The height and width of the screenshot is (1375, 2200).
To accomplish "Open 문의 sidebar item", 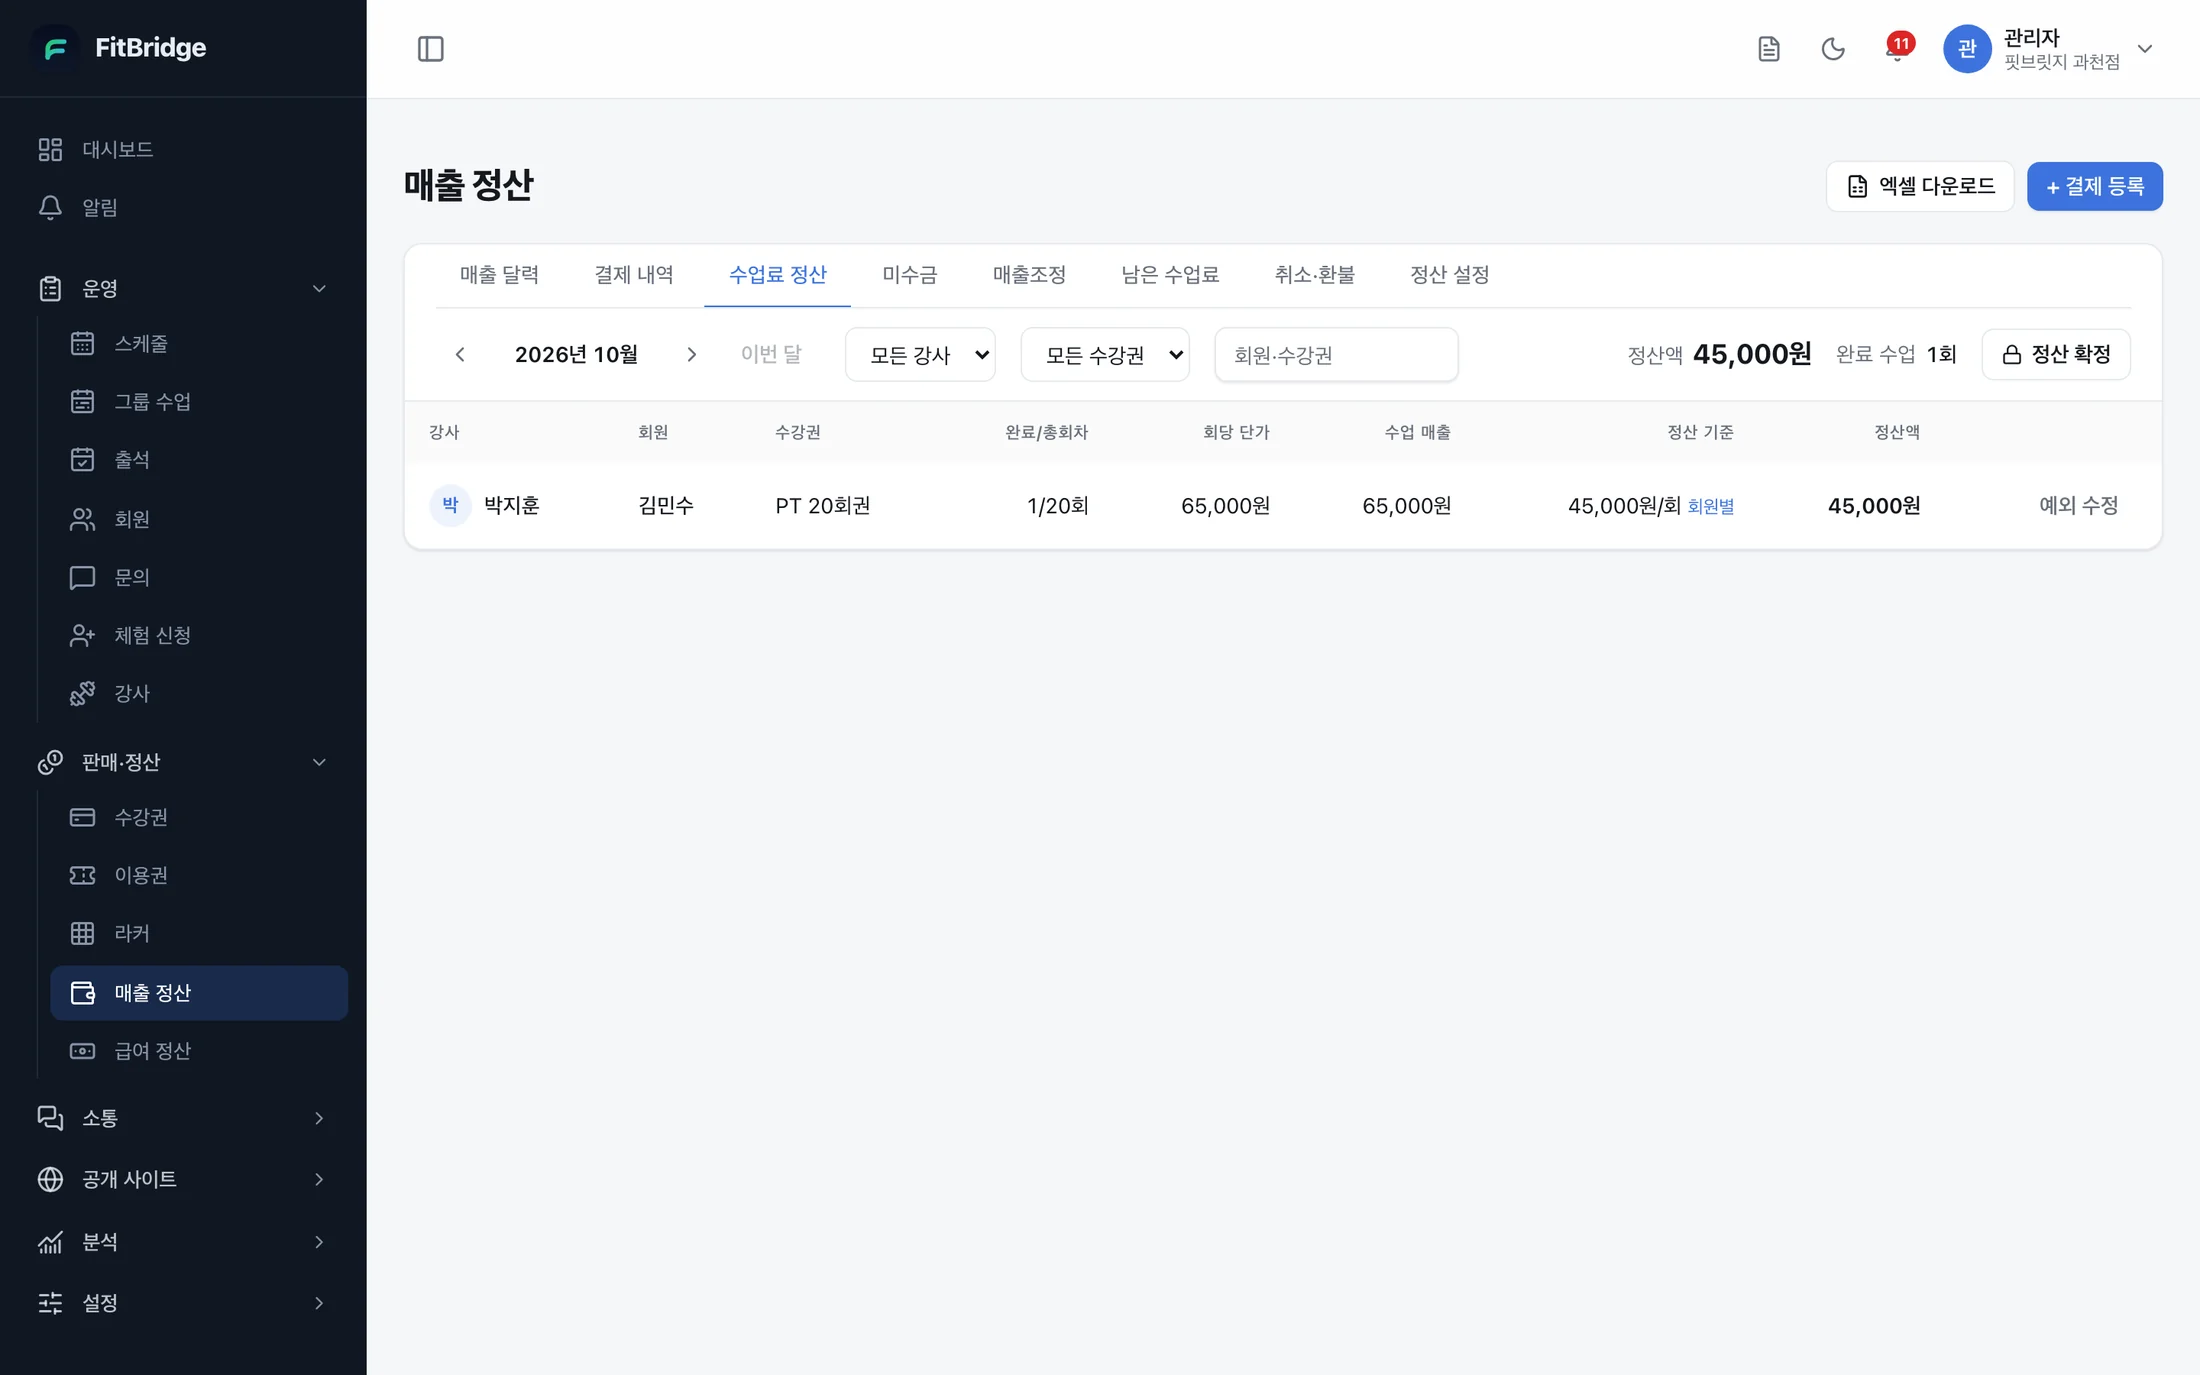I will (199, 577).
